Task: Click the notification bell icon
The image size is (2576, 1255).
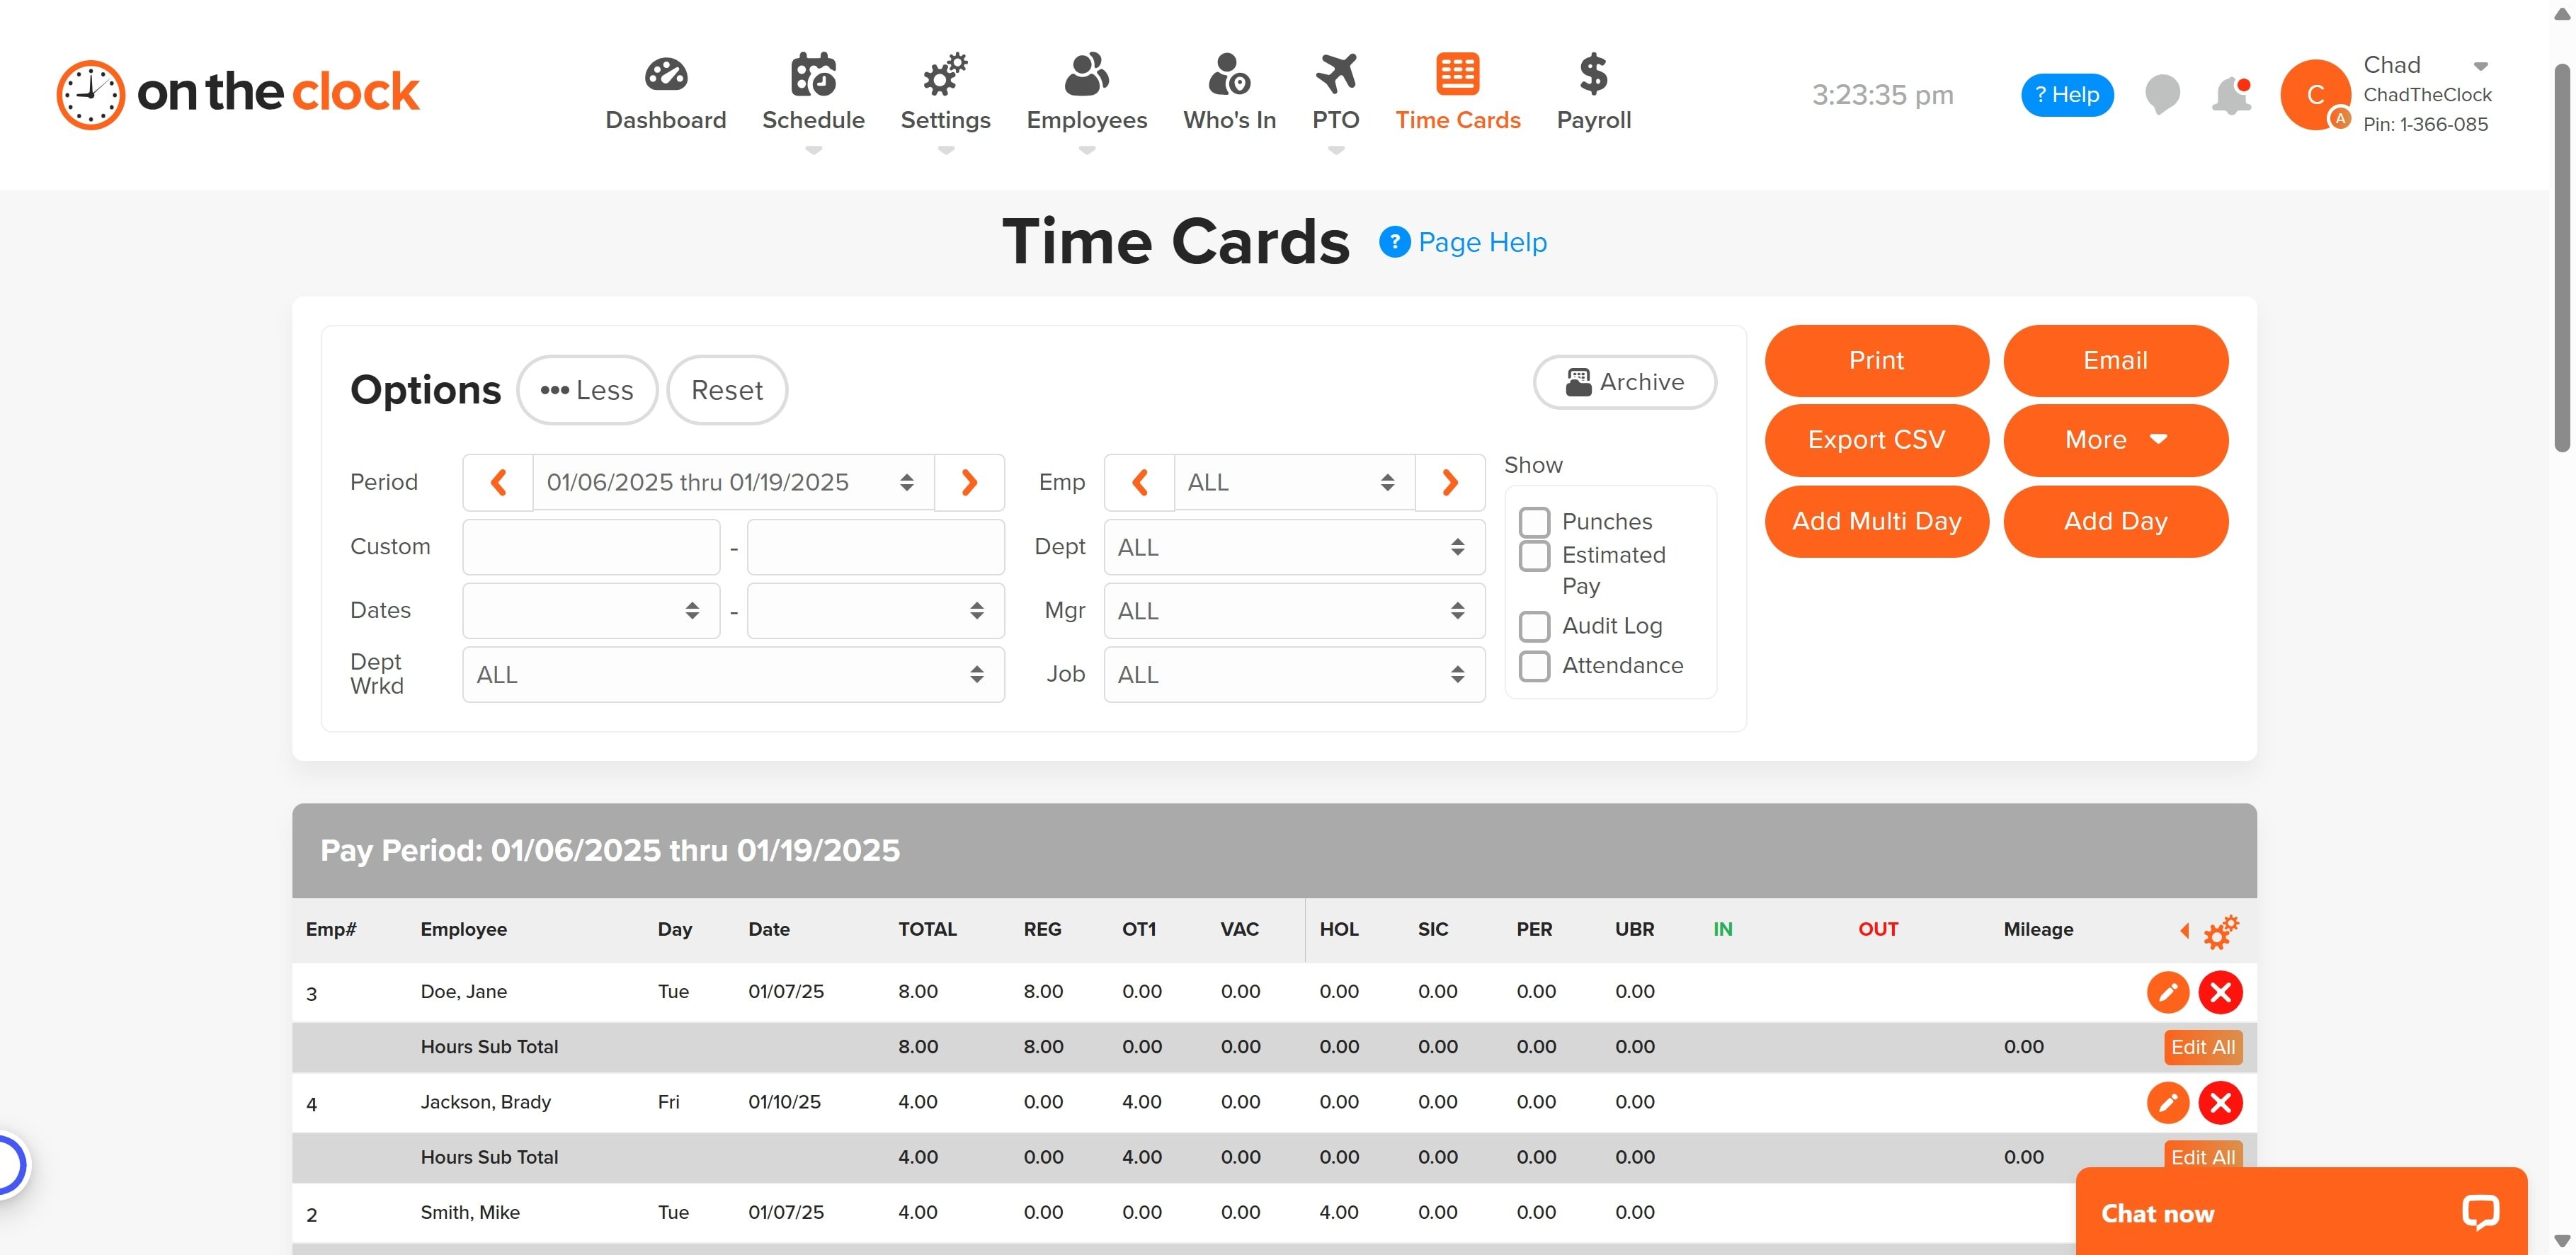Action: pyautogui.click(x=2230, y=96)
